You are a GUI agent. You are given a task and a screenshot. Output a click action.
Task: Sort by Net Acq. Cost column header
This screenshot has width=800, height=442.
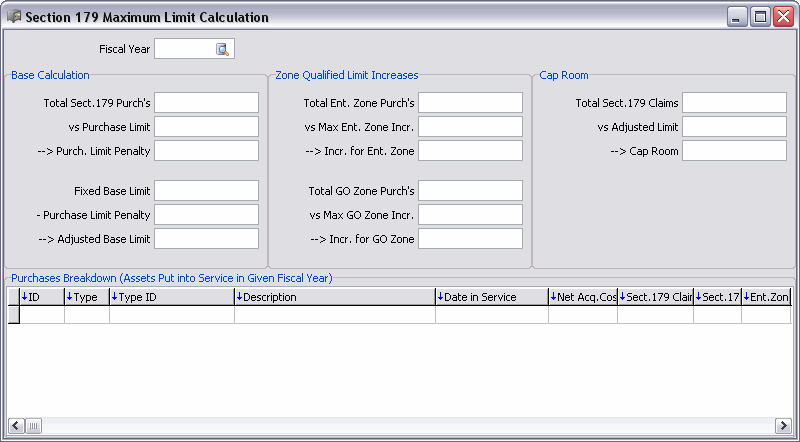click(583, 297)
